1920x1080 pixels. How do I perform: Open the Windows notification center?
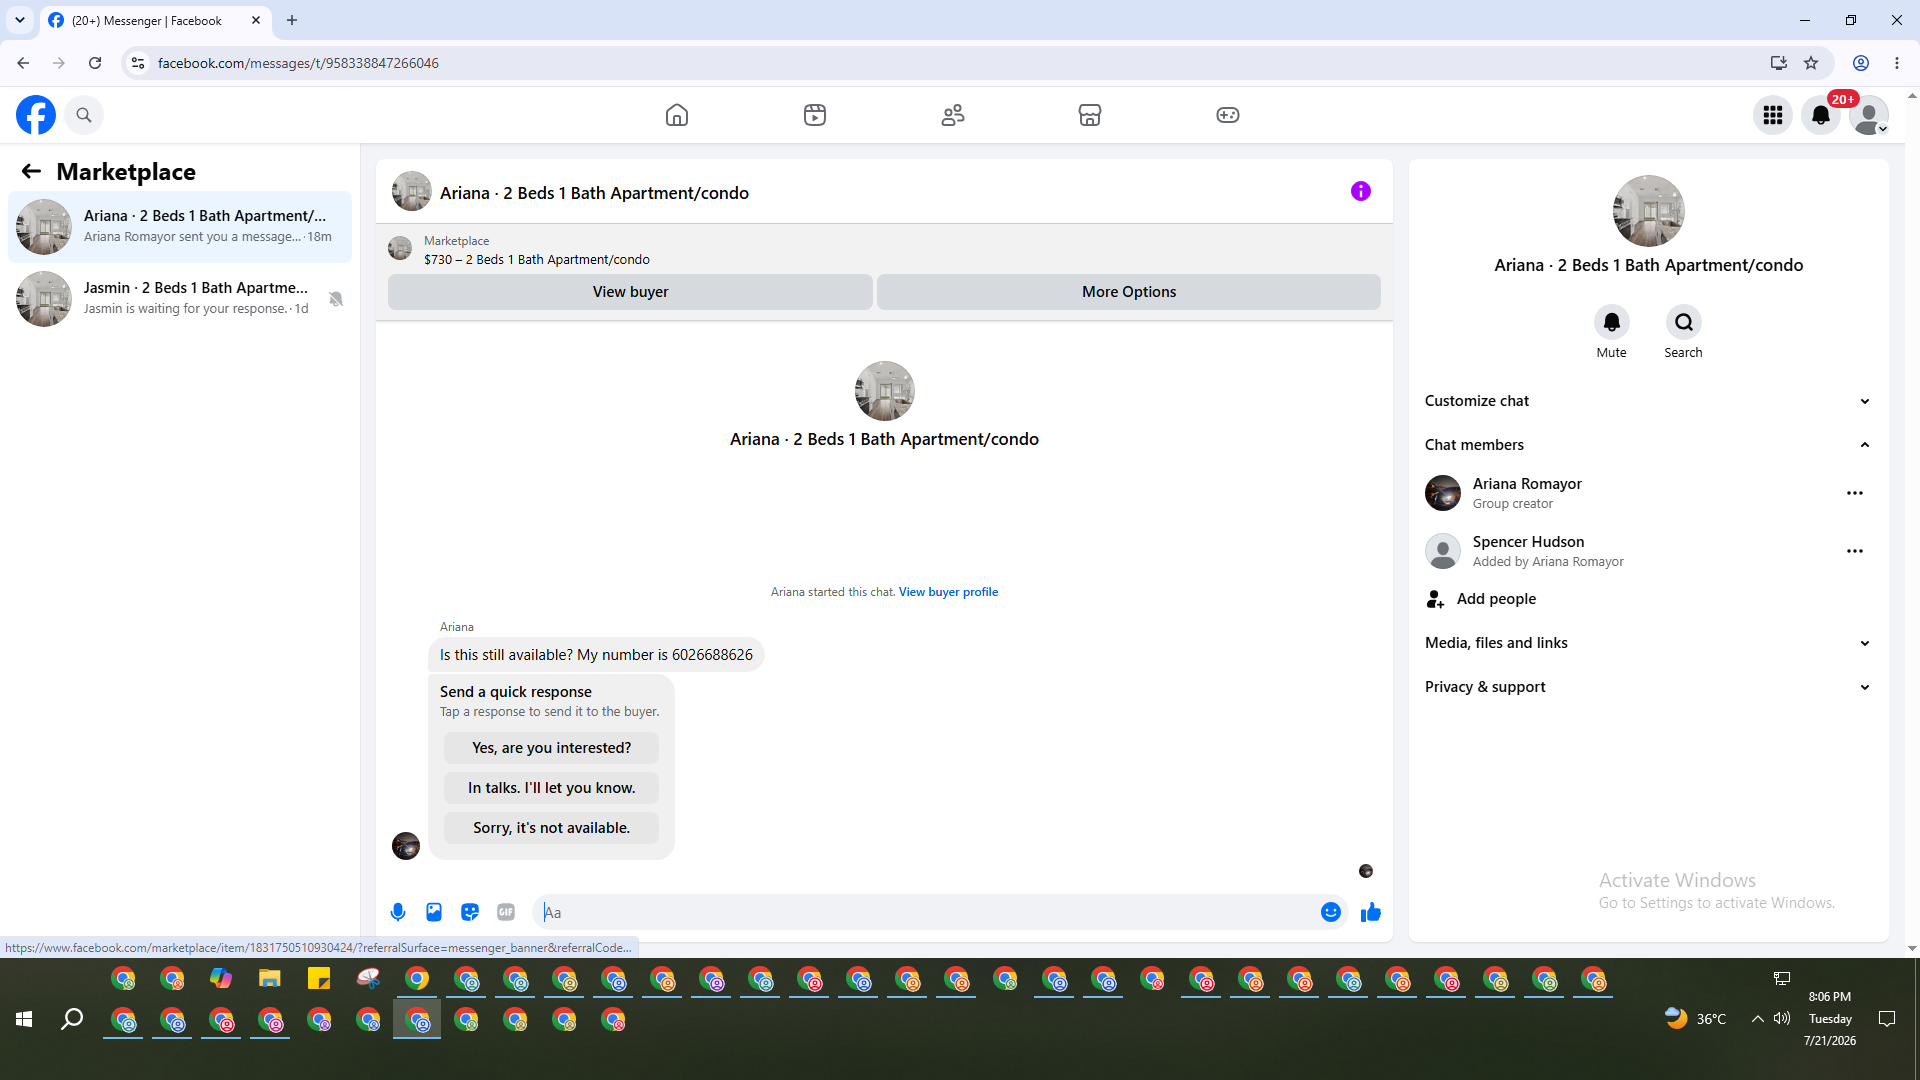[x=1887, y=1019]
